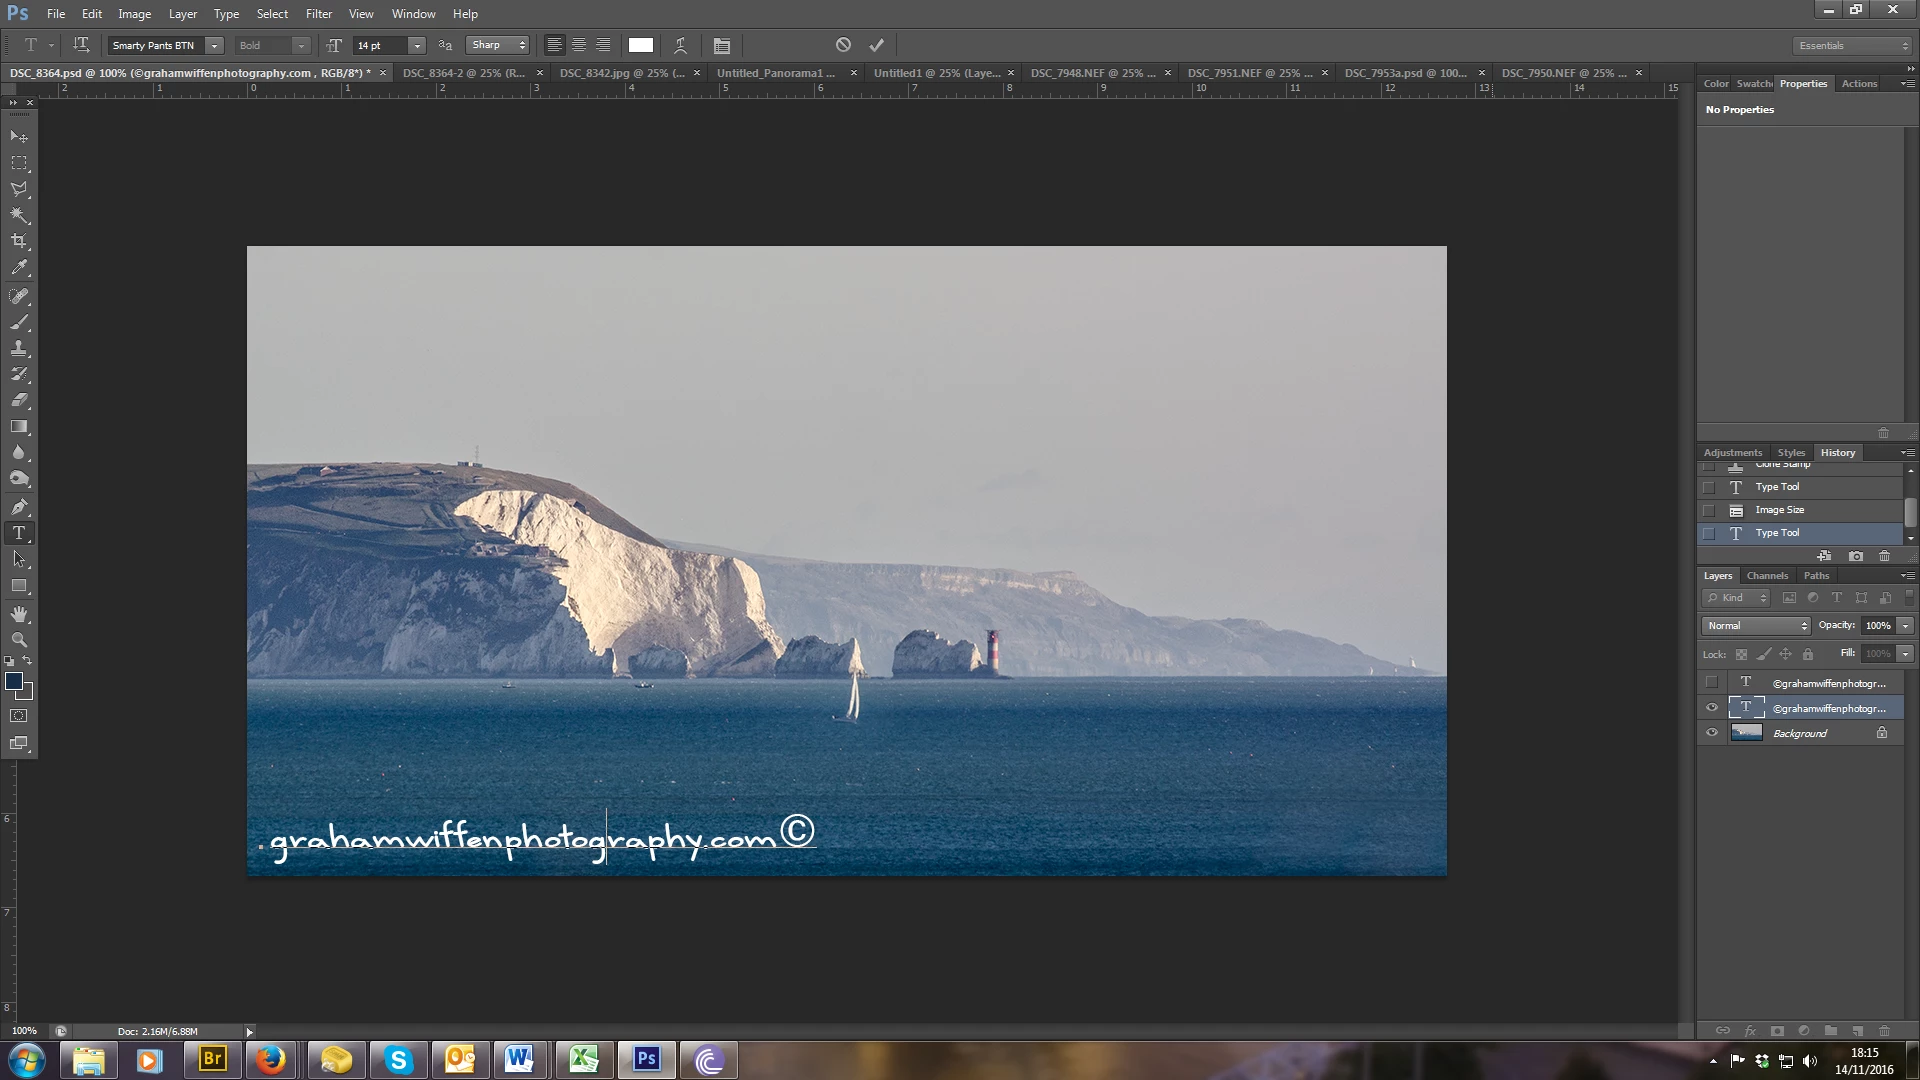The image size is (1920, 1080).
Task: Hide the selected grahamwiffenphotography text layer
Action: coord(1711,707)
